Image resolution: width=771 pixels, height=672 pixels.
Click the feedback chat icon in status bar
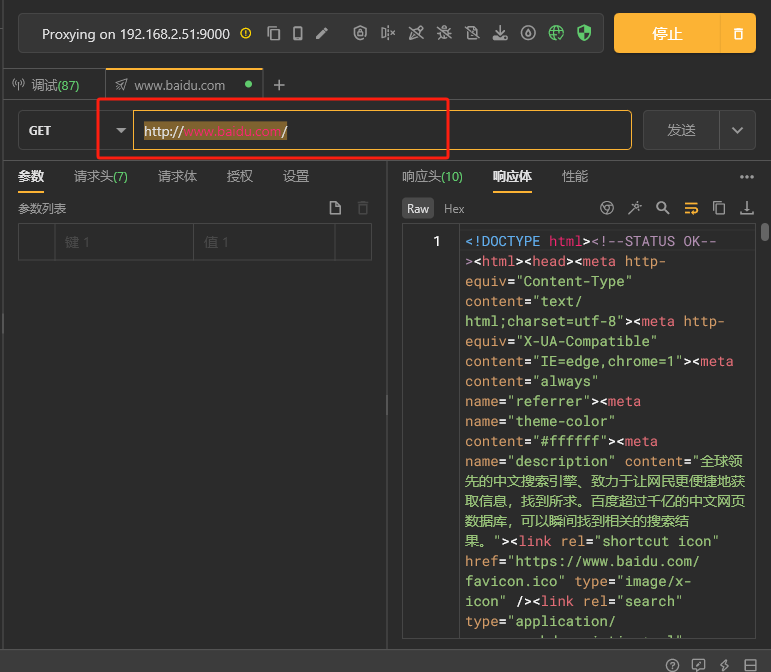(698, 665)
